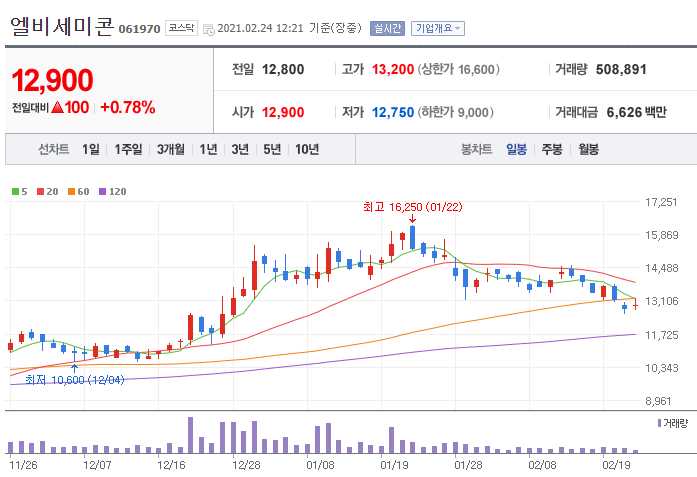
Task: Select the 10년 line chart tab
Action: coord(307,149)
